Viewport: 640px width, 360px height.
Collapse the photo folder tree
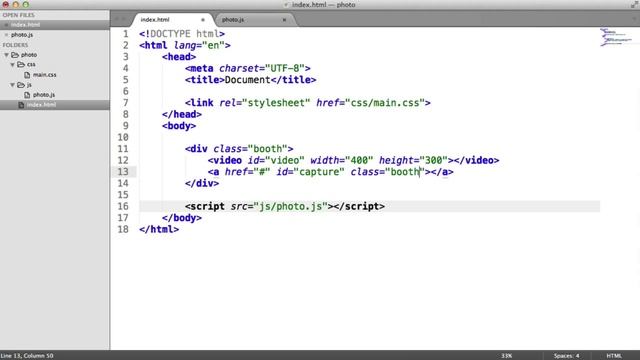tap(7, 55)
